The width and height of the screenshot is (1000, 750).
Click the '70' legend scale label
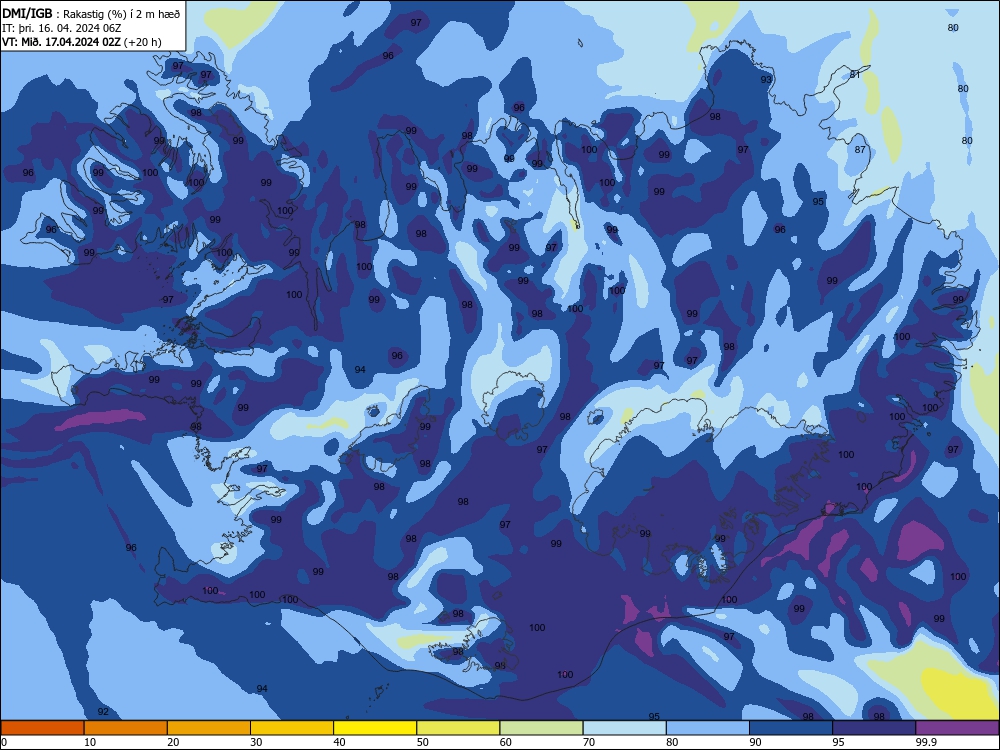(589, 742)
